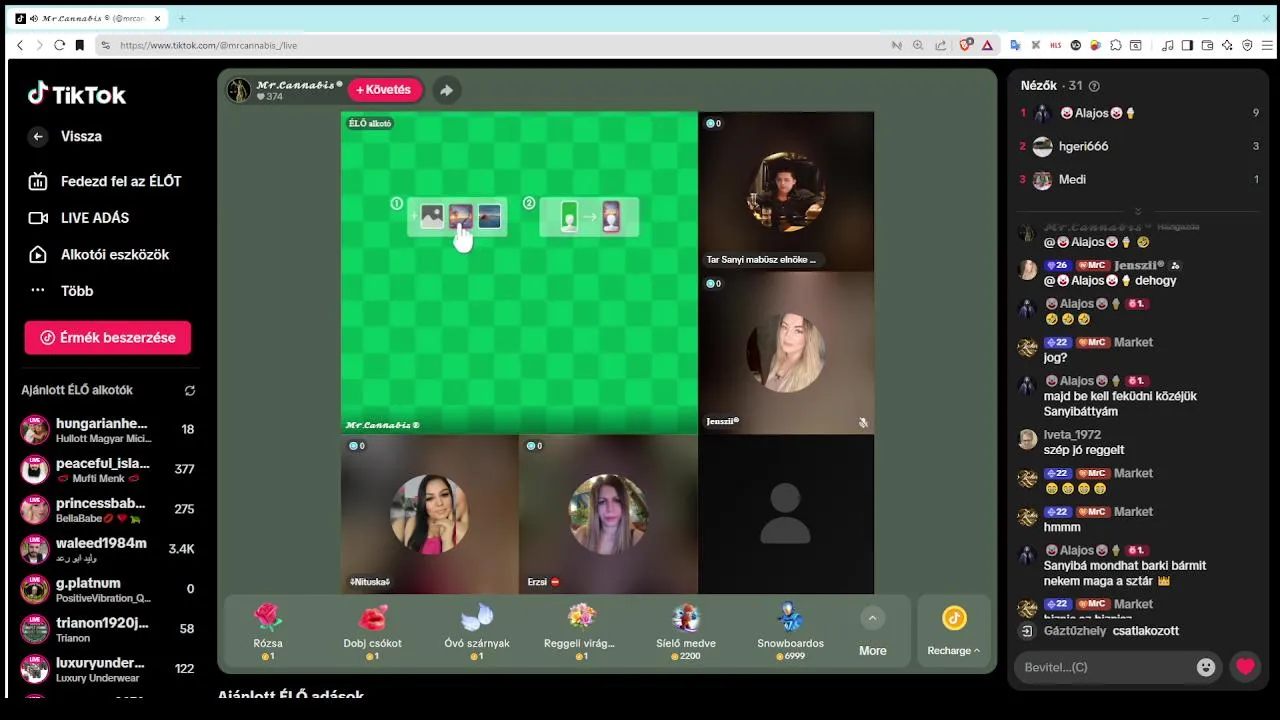The image size is (1280, 720).
Task: Click browser back button
Action: coord(20,45)
